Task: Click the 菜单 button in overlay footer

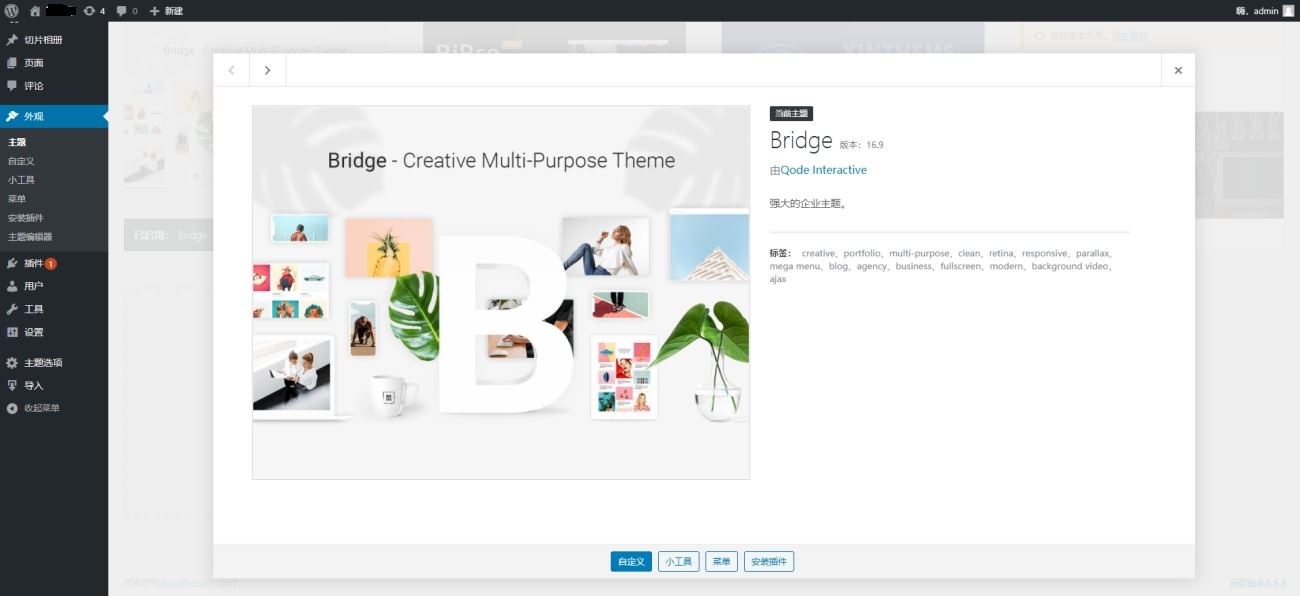Action: 722,562
